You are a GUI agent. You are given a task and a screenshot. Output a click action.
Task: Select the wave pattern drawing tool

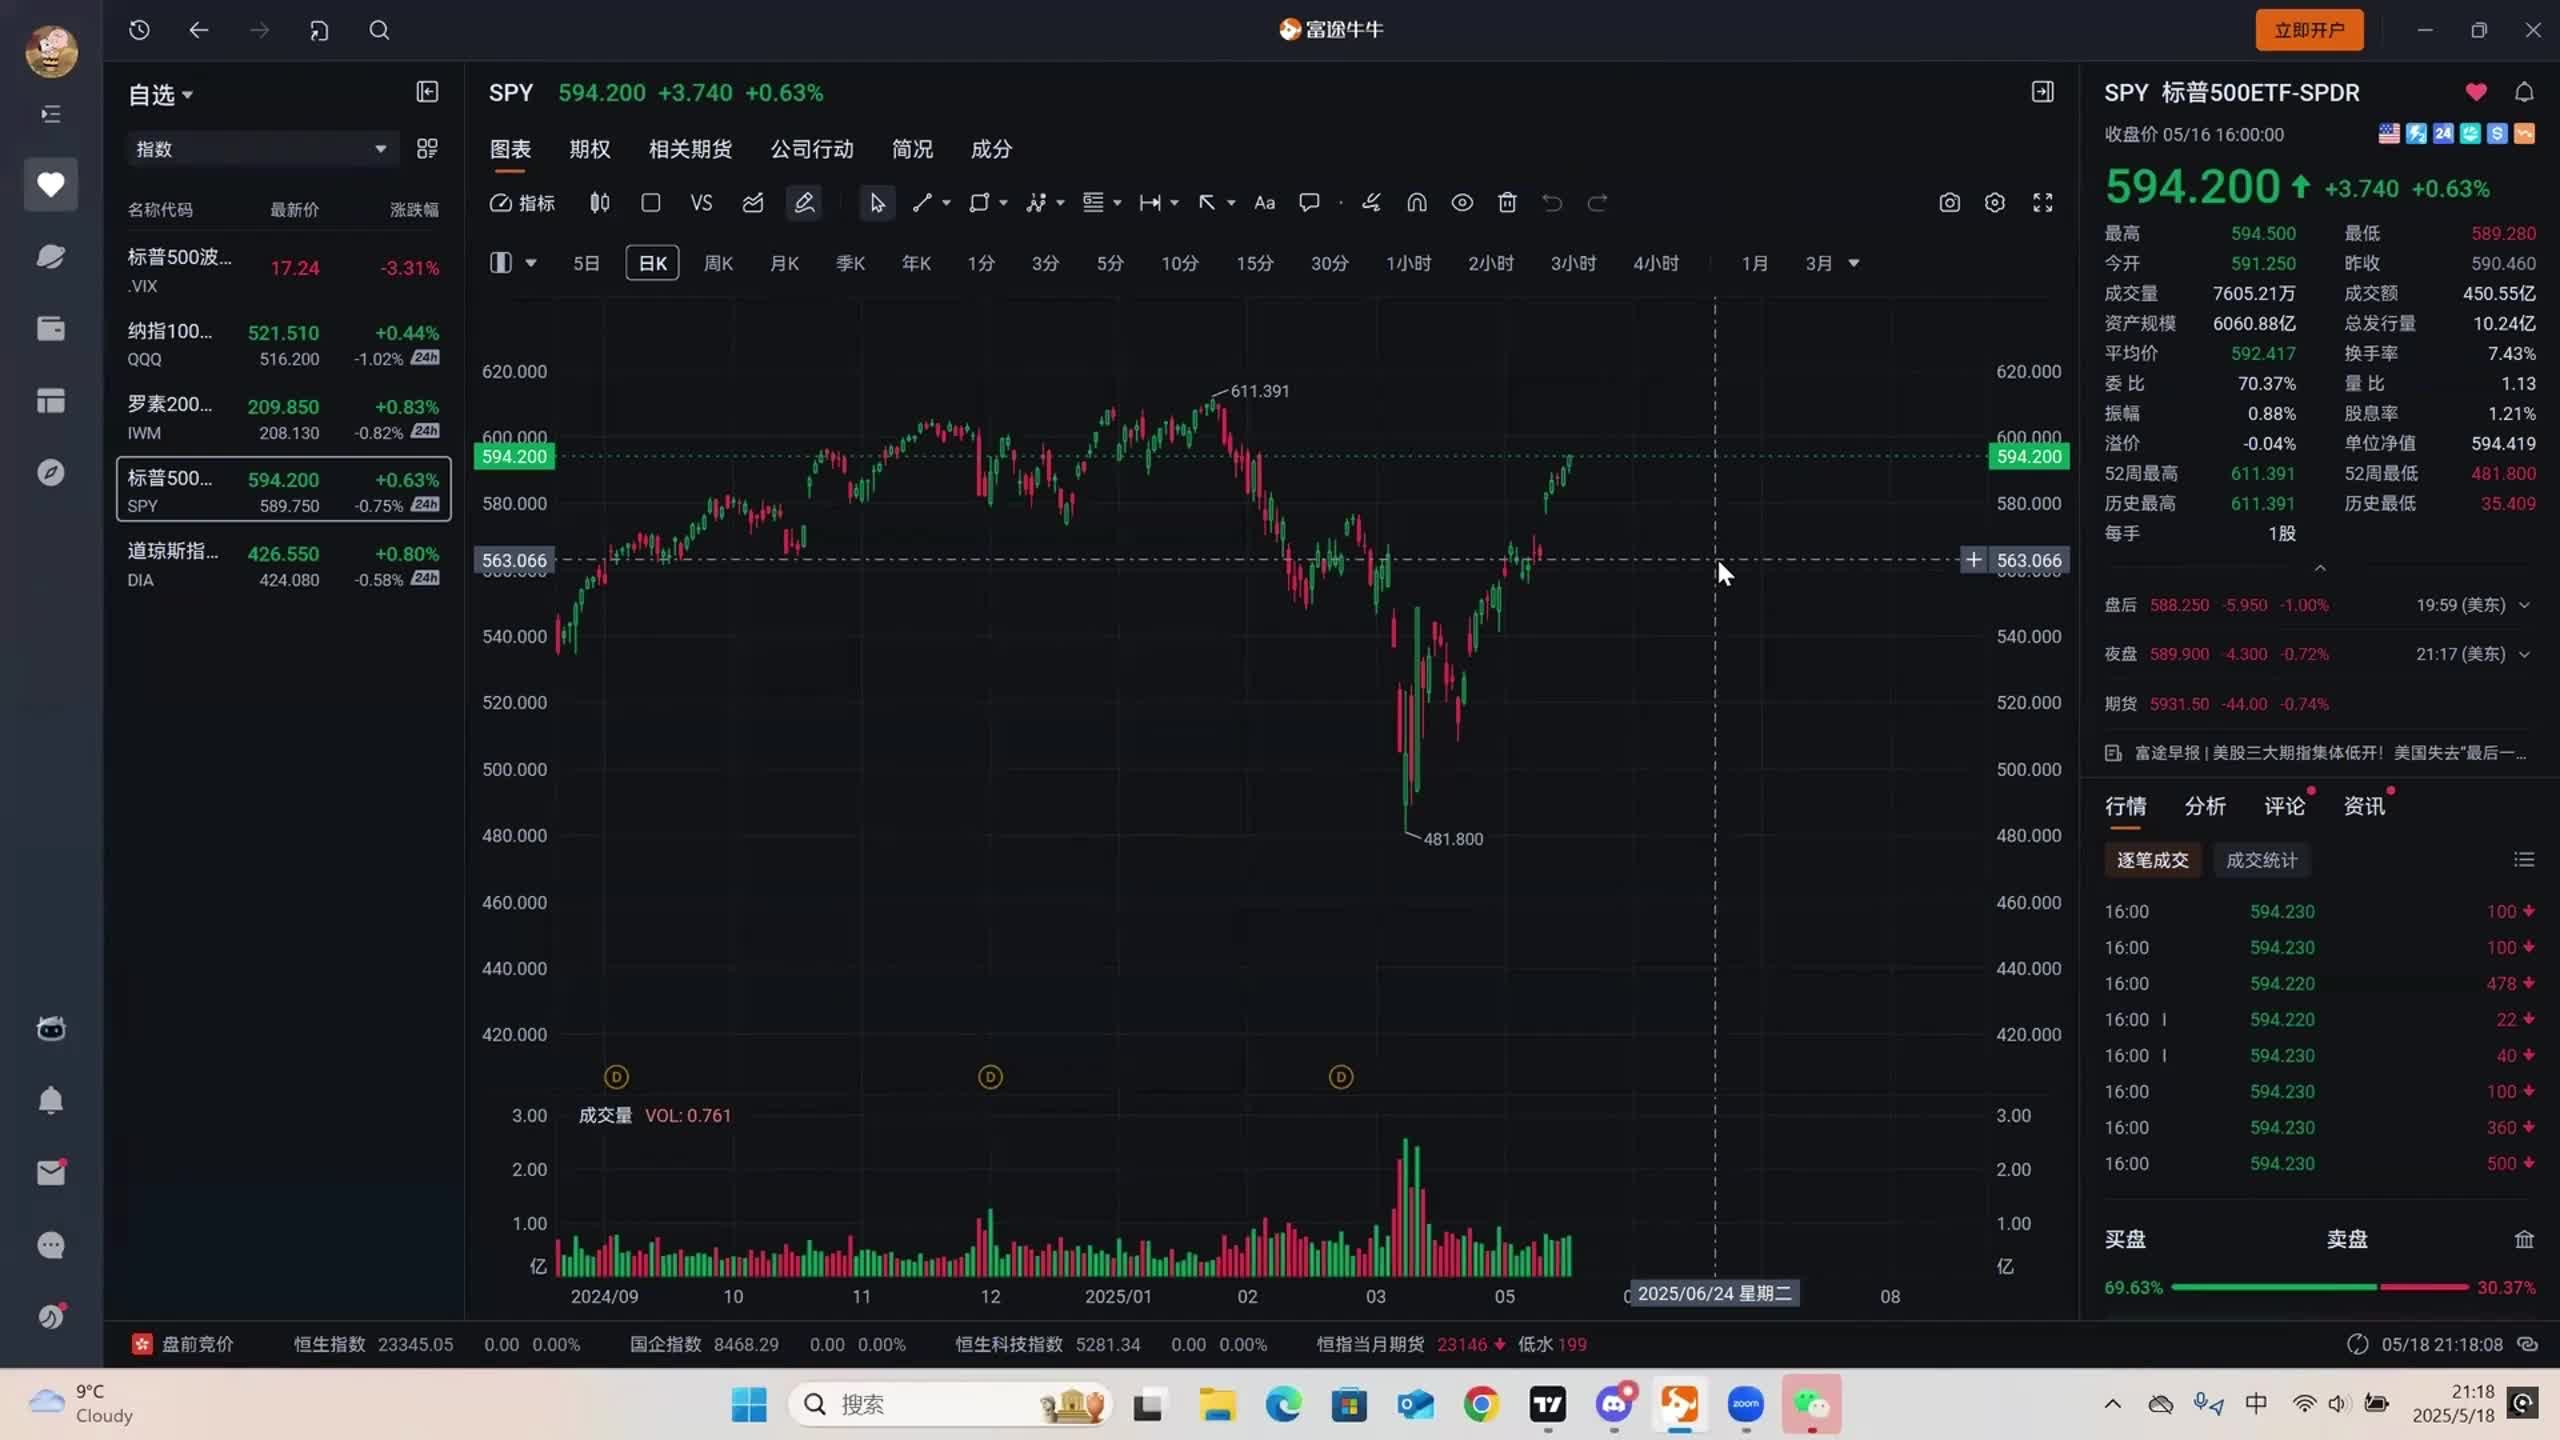click(x=1036, y=203)
